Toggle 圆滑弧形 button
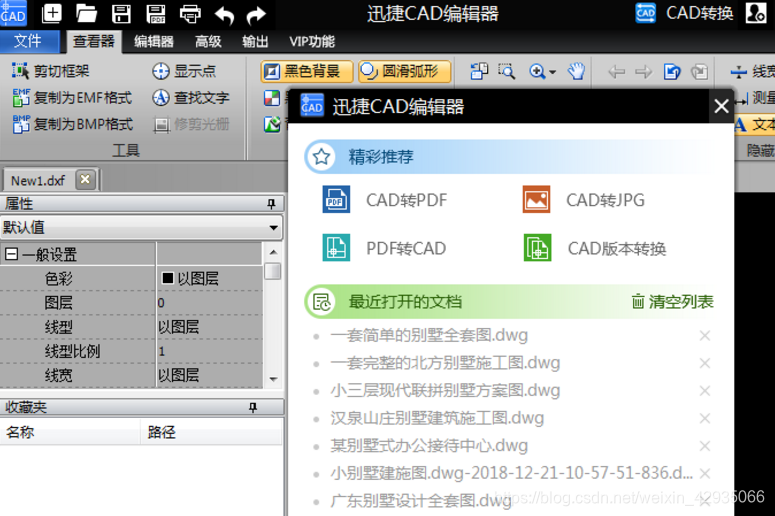 [404, 72]
